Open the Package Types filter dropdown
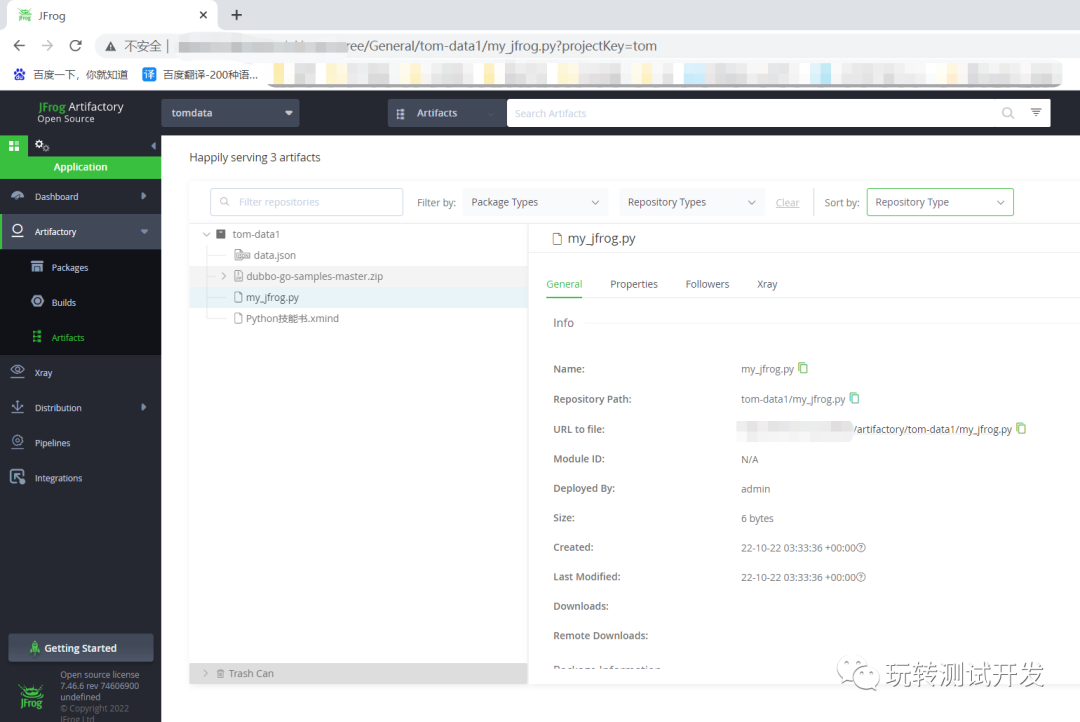 click(x=535, y=202)
